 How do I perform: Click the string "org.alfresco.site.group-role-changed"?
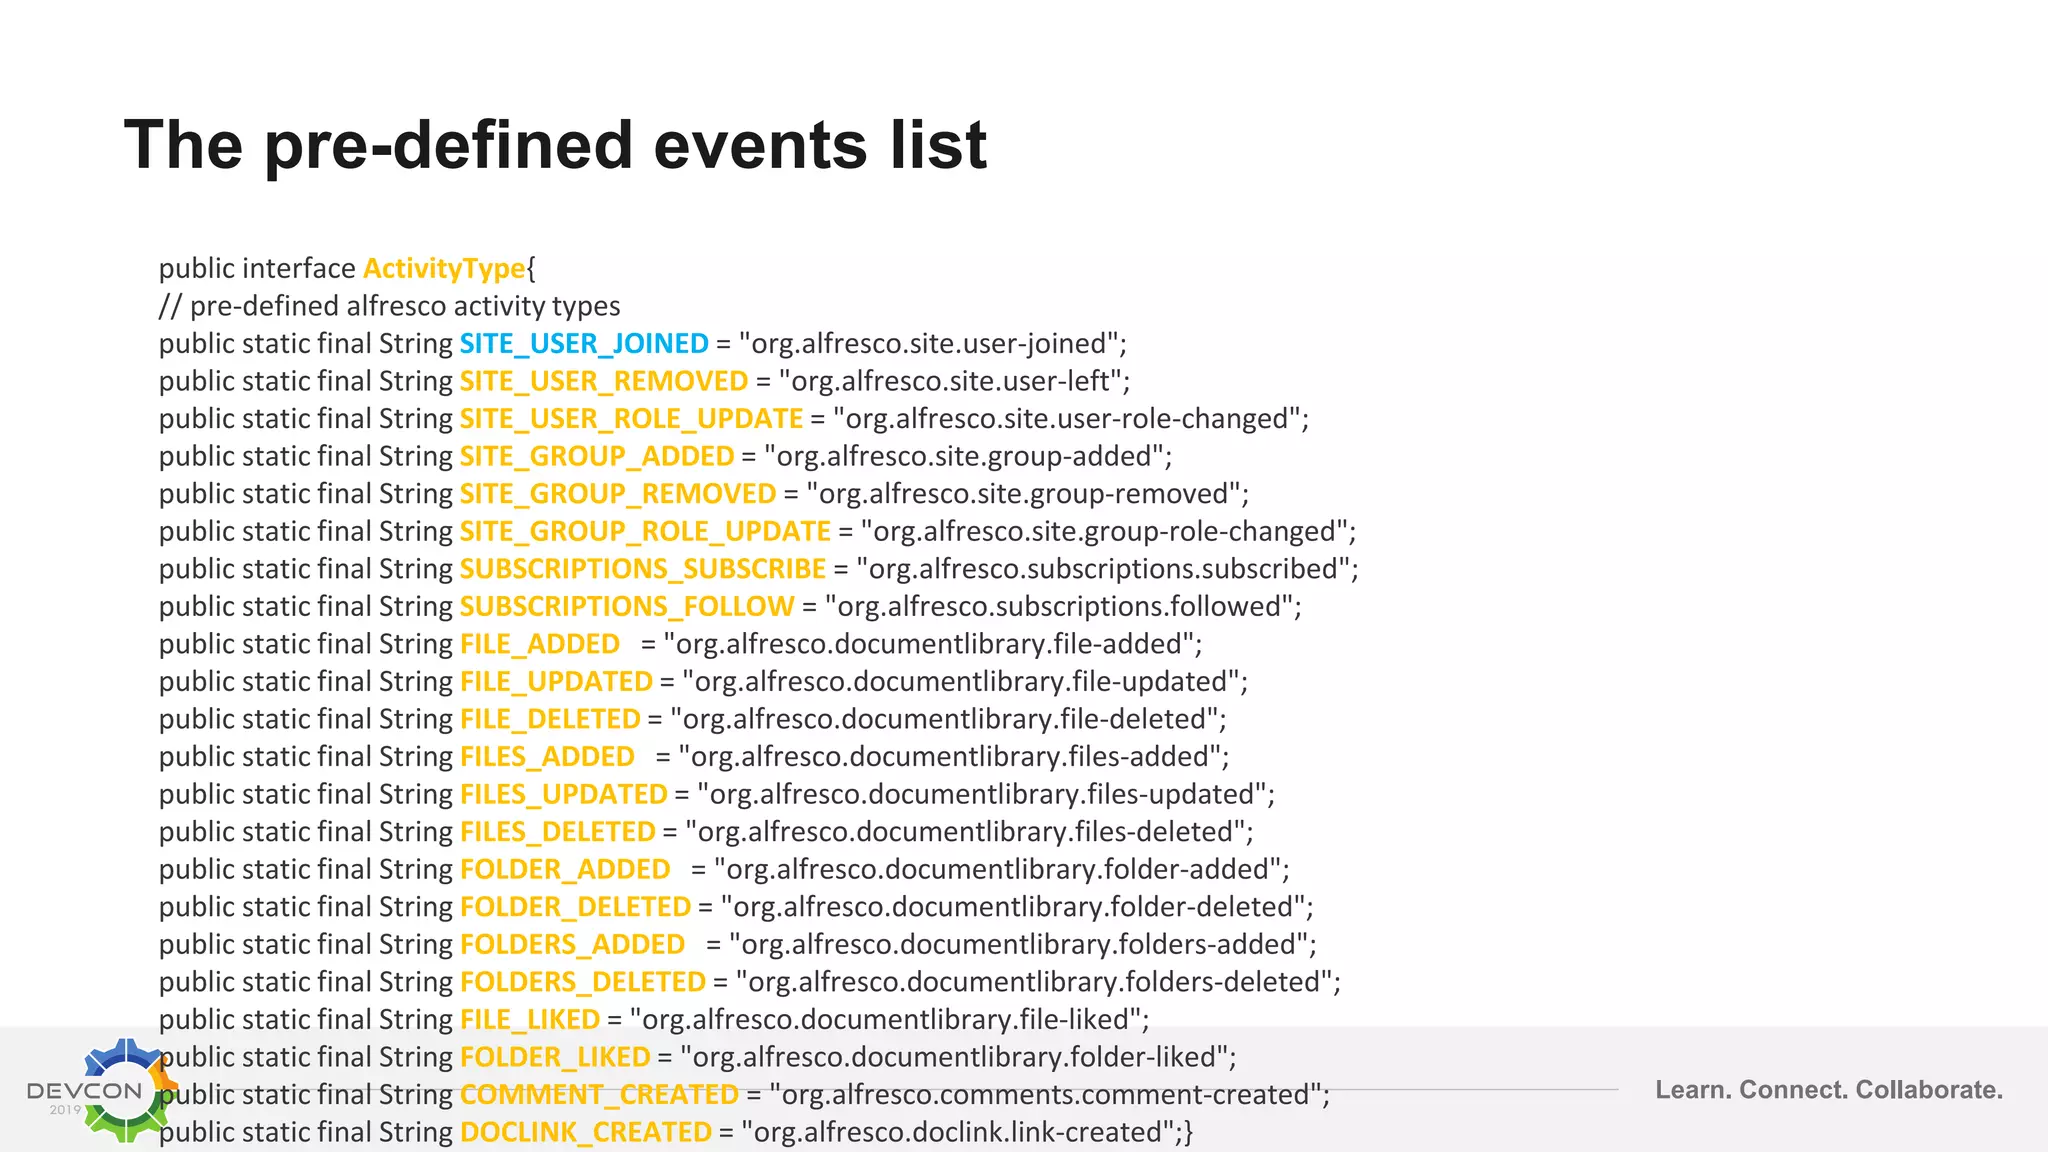pos(1104,531)
